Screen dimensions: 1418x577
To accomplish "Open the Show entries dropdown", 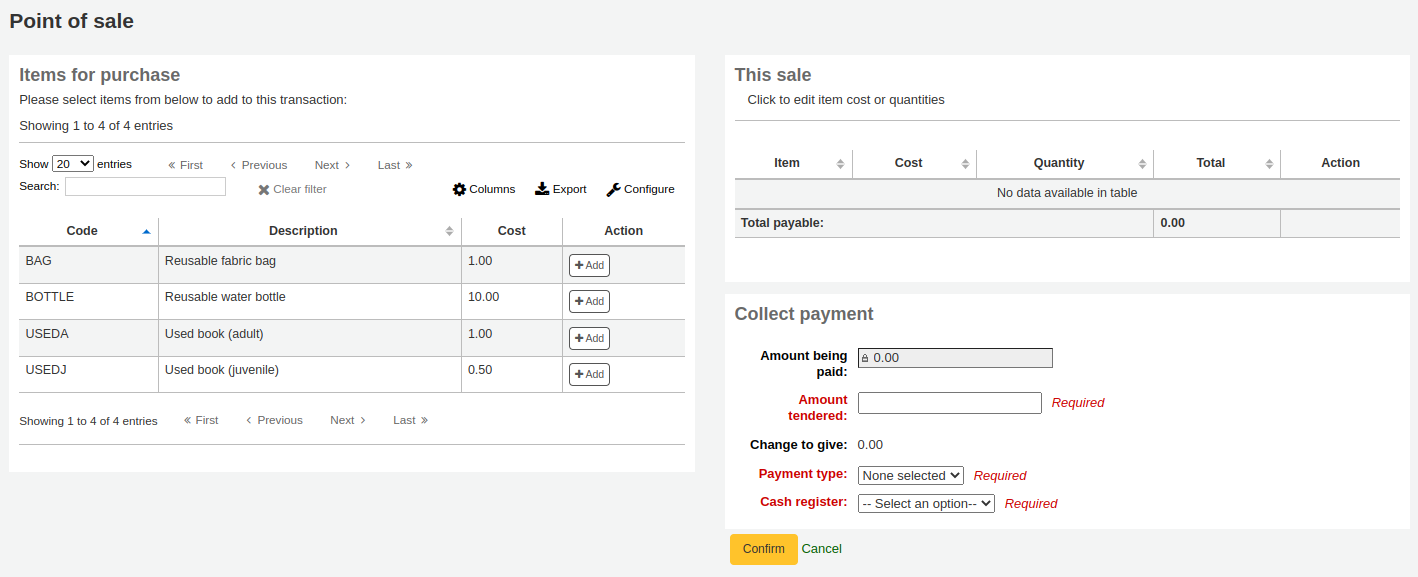I will point(72,163).
